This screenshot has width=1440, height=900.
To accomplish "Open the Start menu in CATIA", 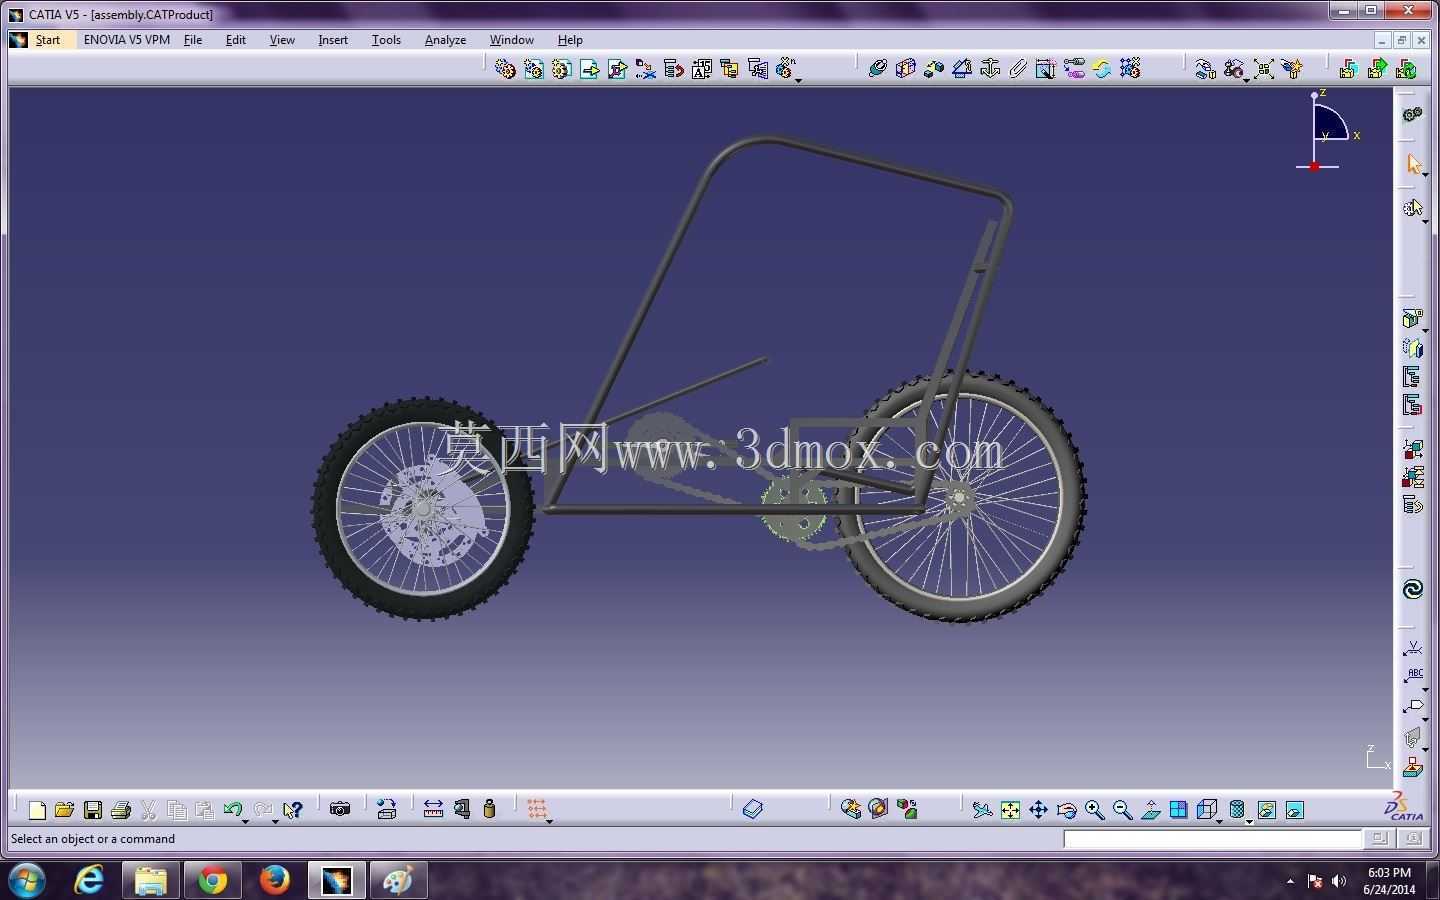I will [47, 40].
